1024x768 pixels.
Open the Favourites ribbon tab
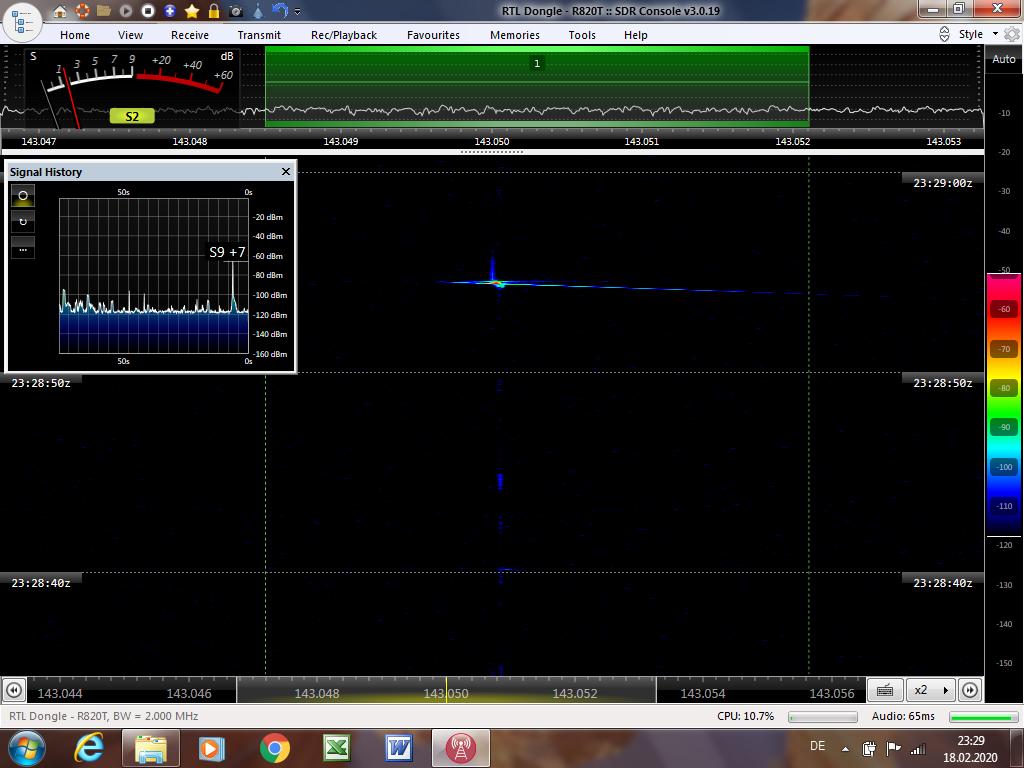coord(433,35)
